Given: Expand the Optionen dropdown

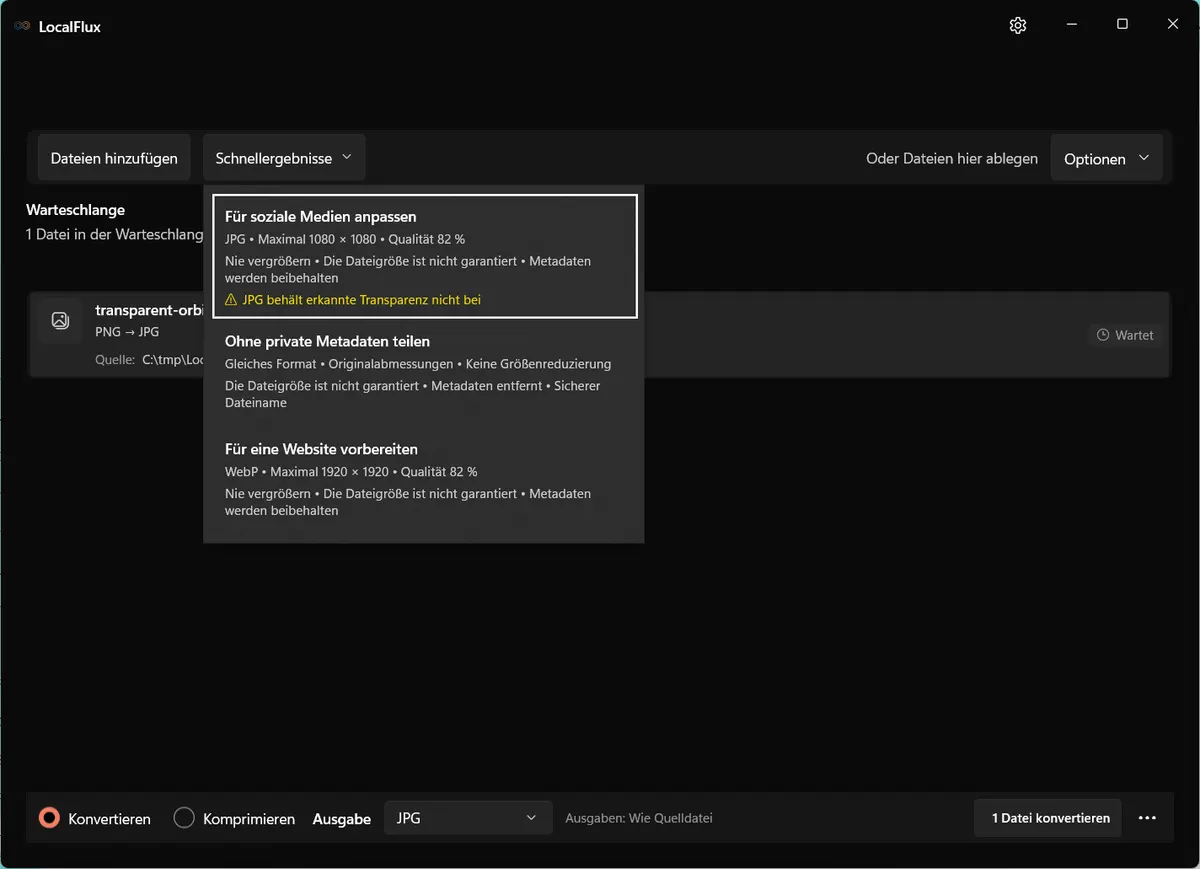Looking at the screenshot, I should pos(1107,158).
